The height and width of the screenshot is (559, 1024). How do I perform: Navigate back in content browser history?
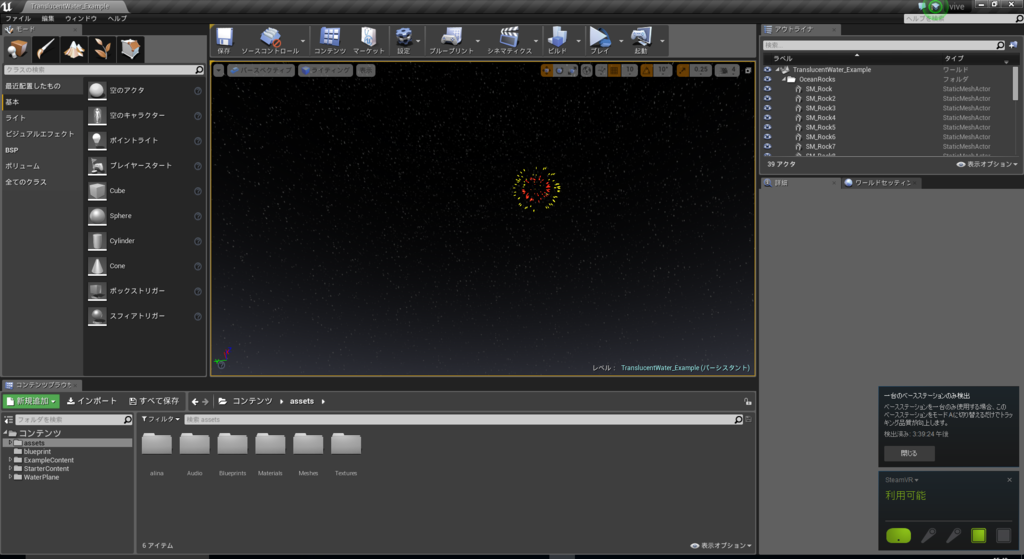(195, 402)
